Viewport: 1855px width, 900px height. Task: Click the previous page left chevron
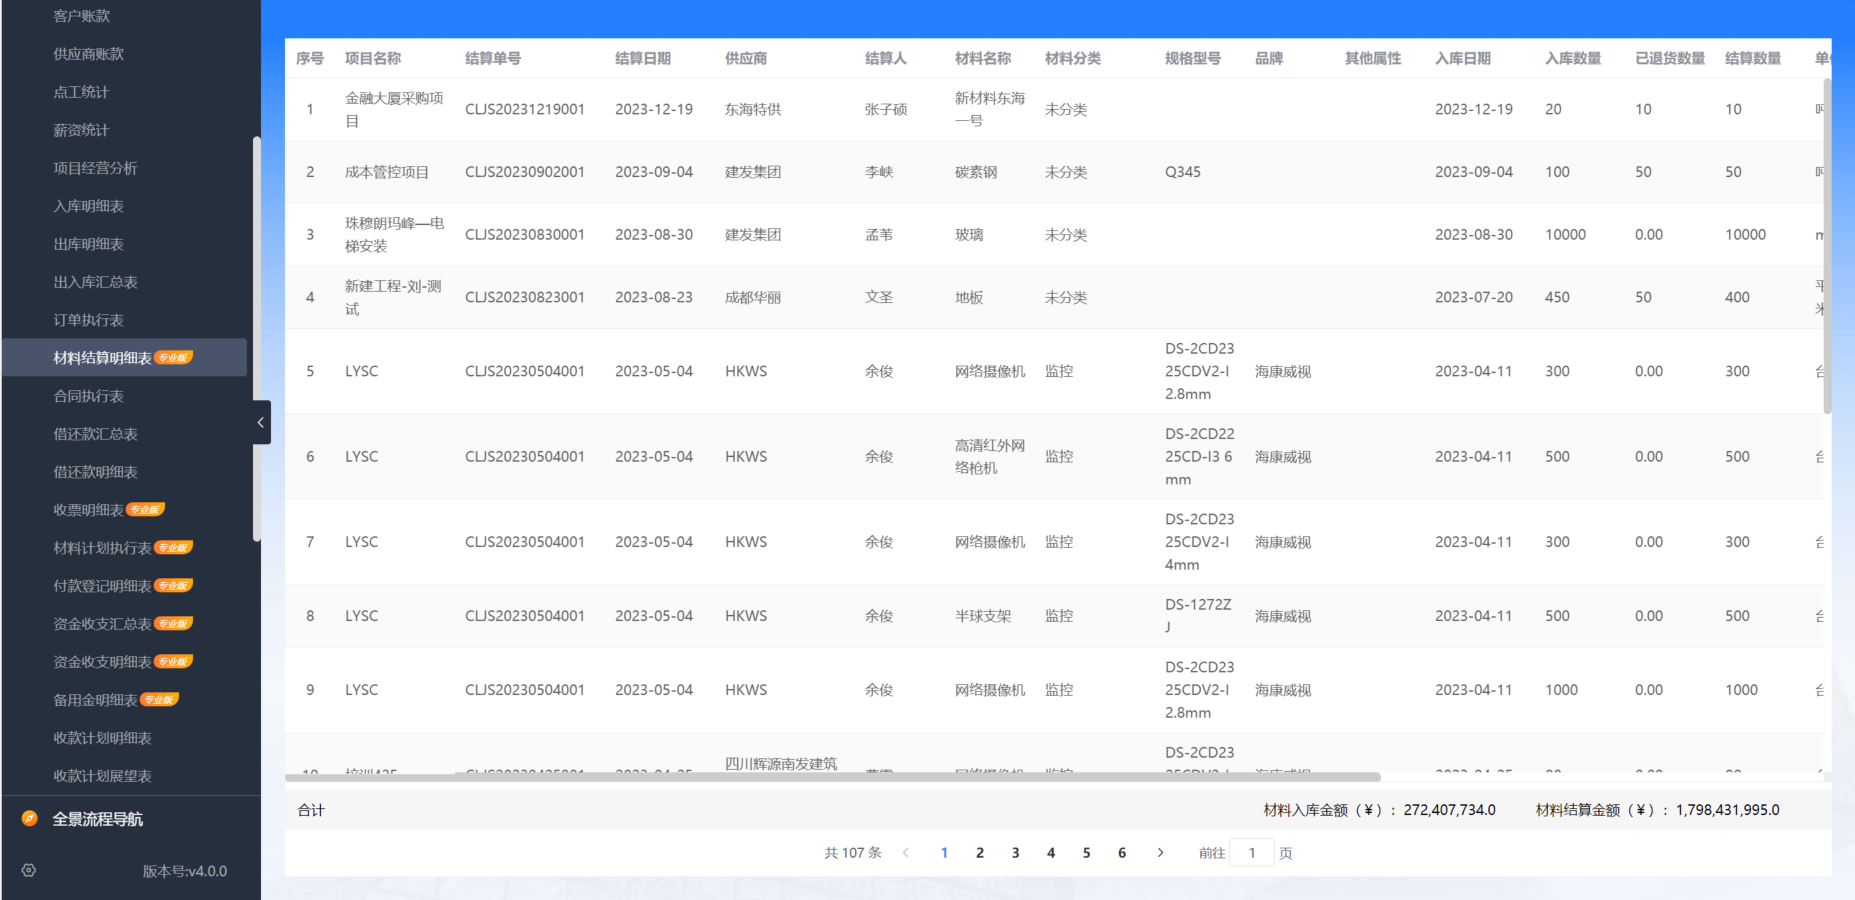coord(906,853)
